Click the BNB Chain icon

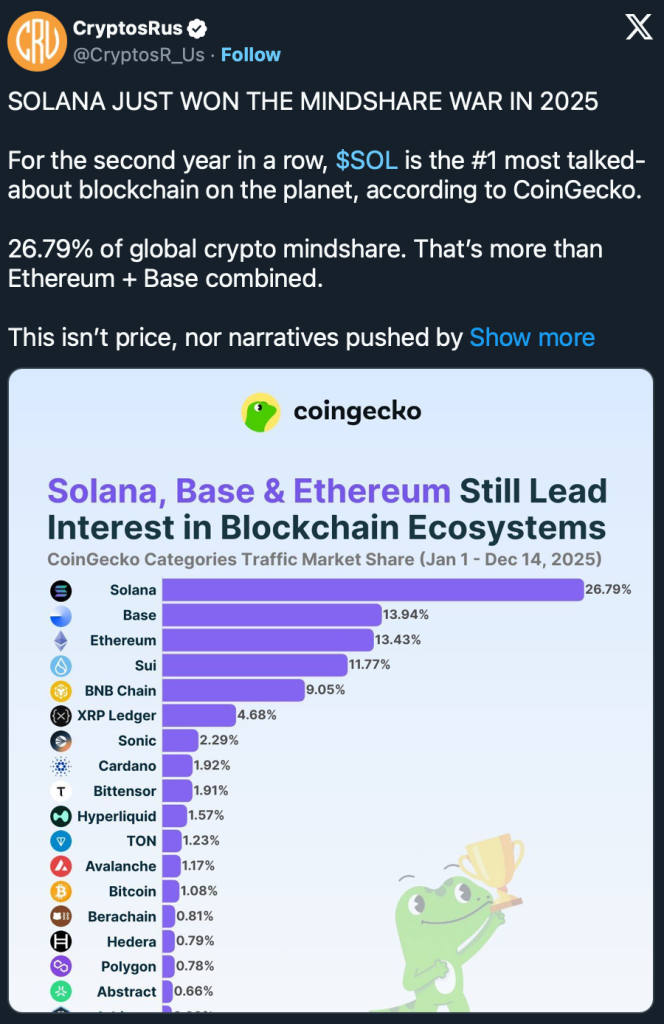(61, 690)
